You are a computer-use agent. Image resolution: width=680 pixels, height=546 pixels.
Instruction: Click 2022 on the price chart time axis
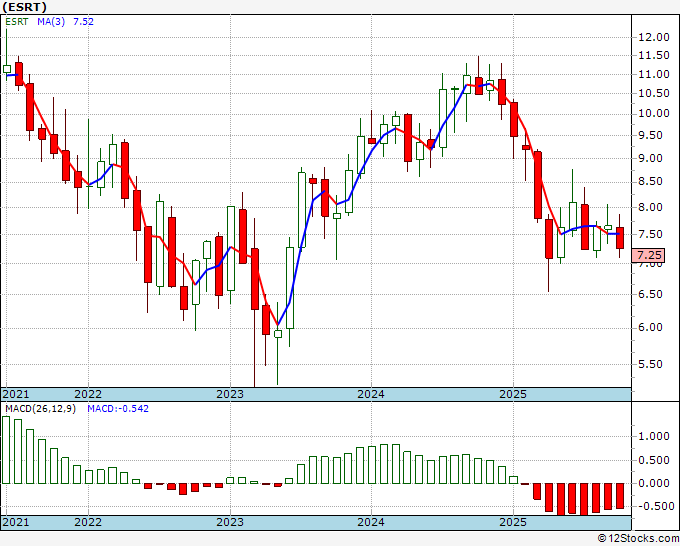point(88,394)
